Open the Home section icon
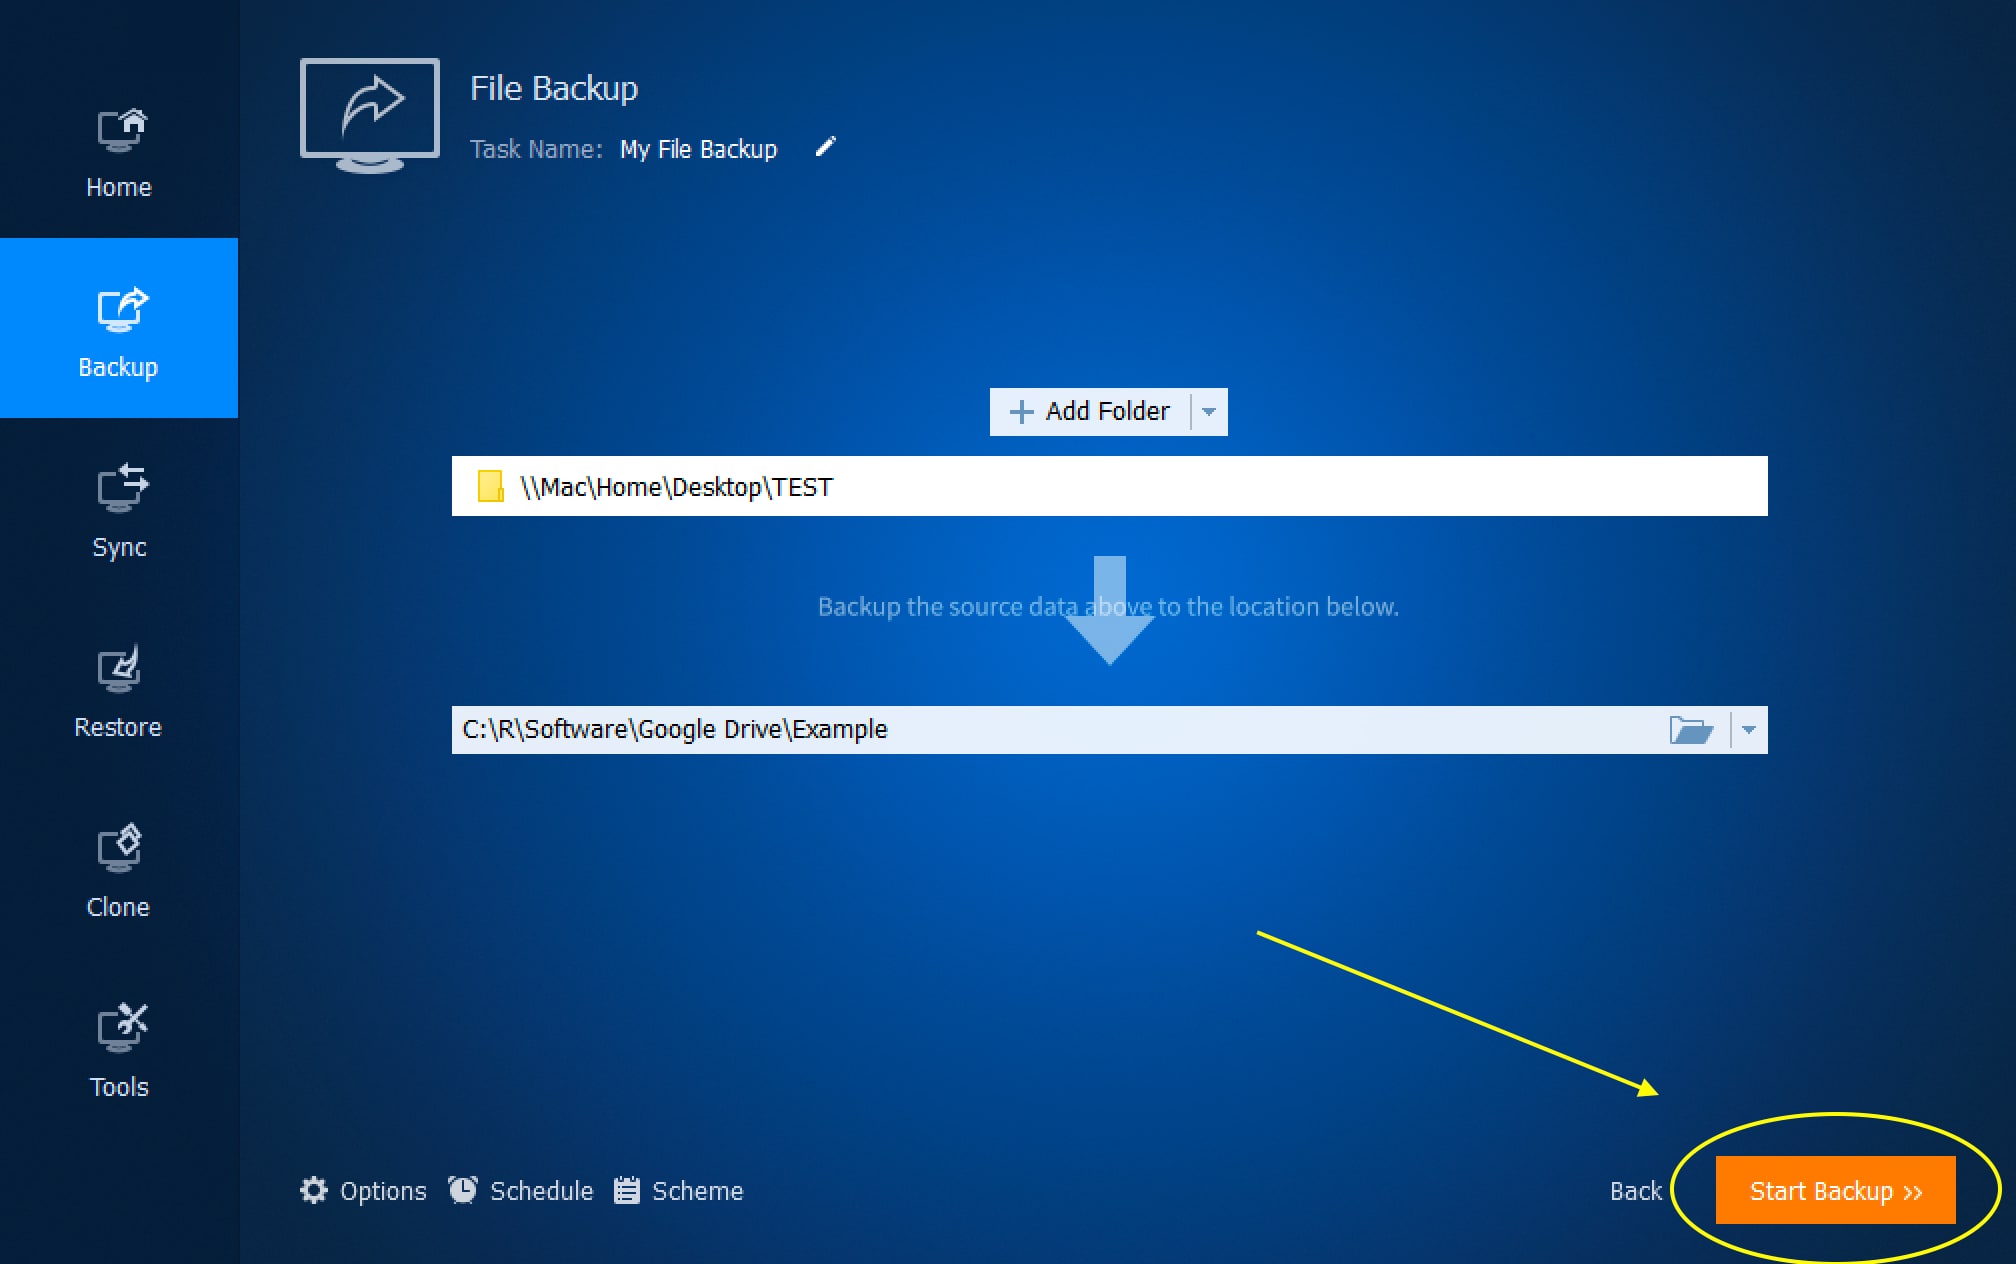2016x1264 pixels. (x=121, y=131)
